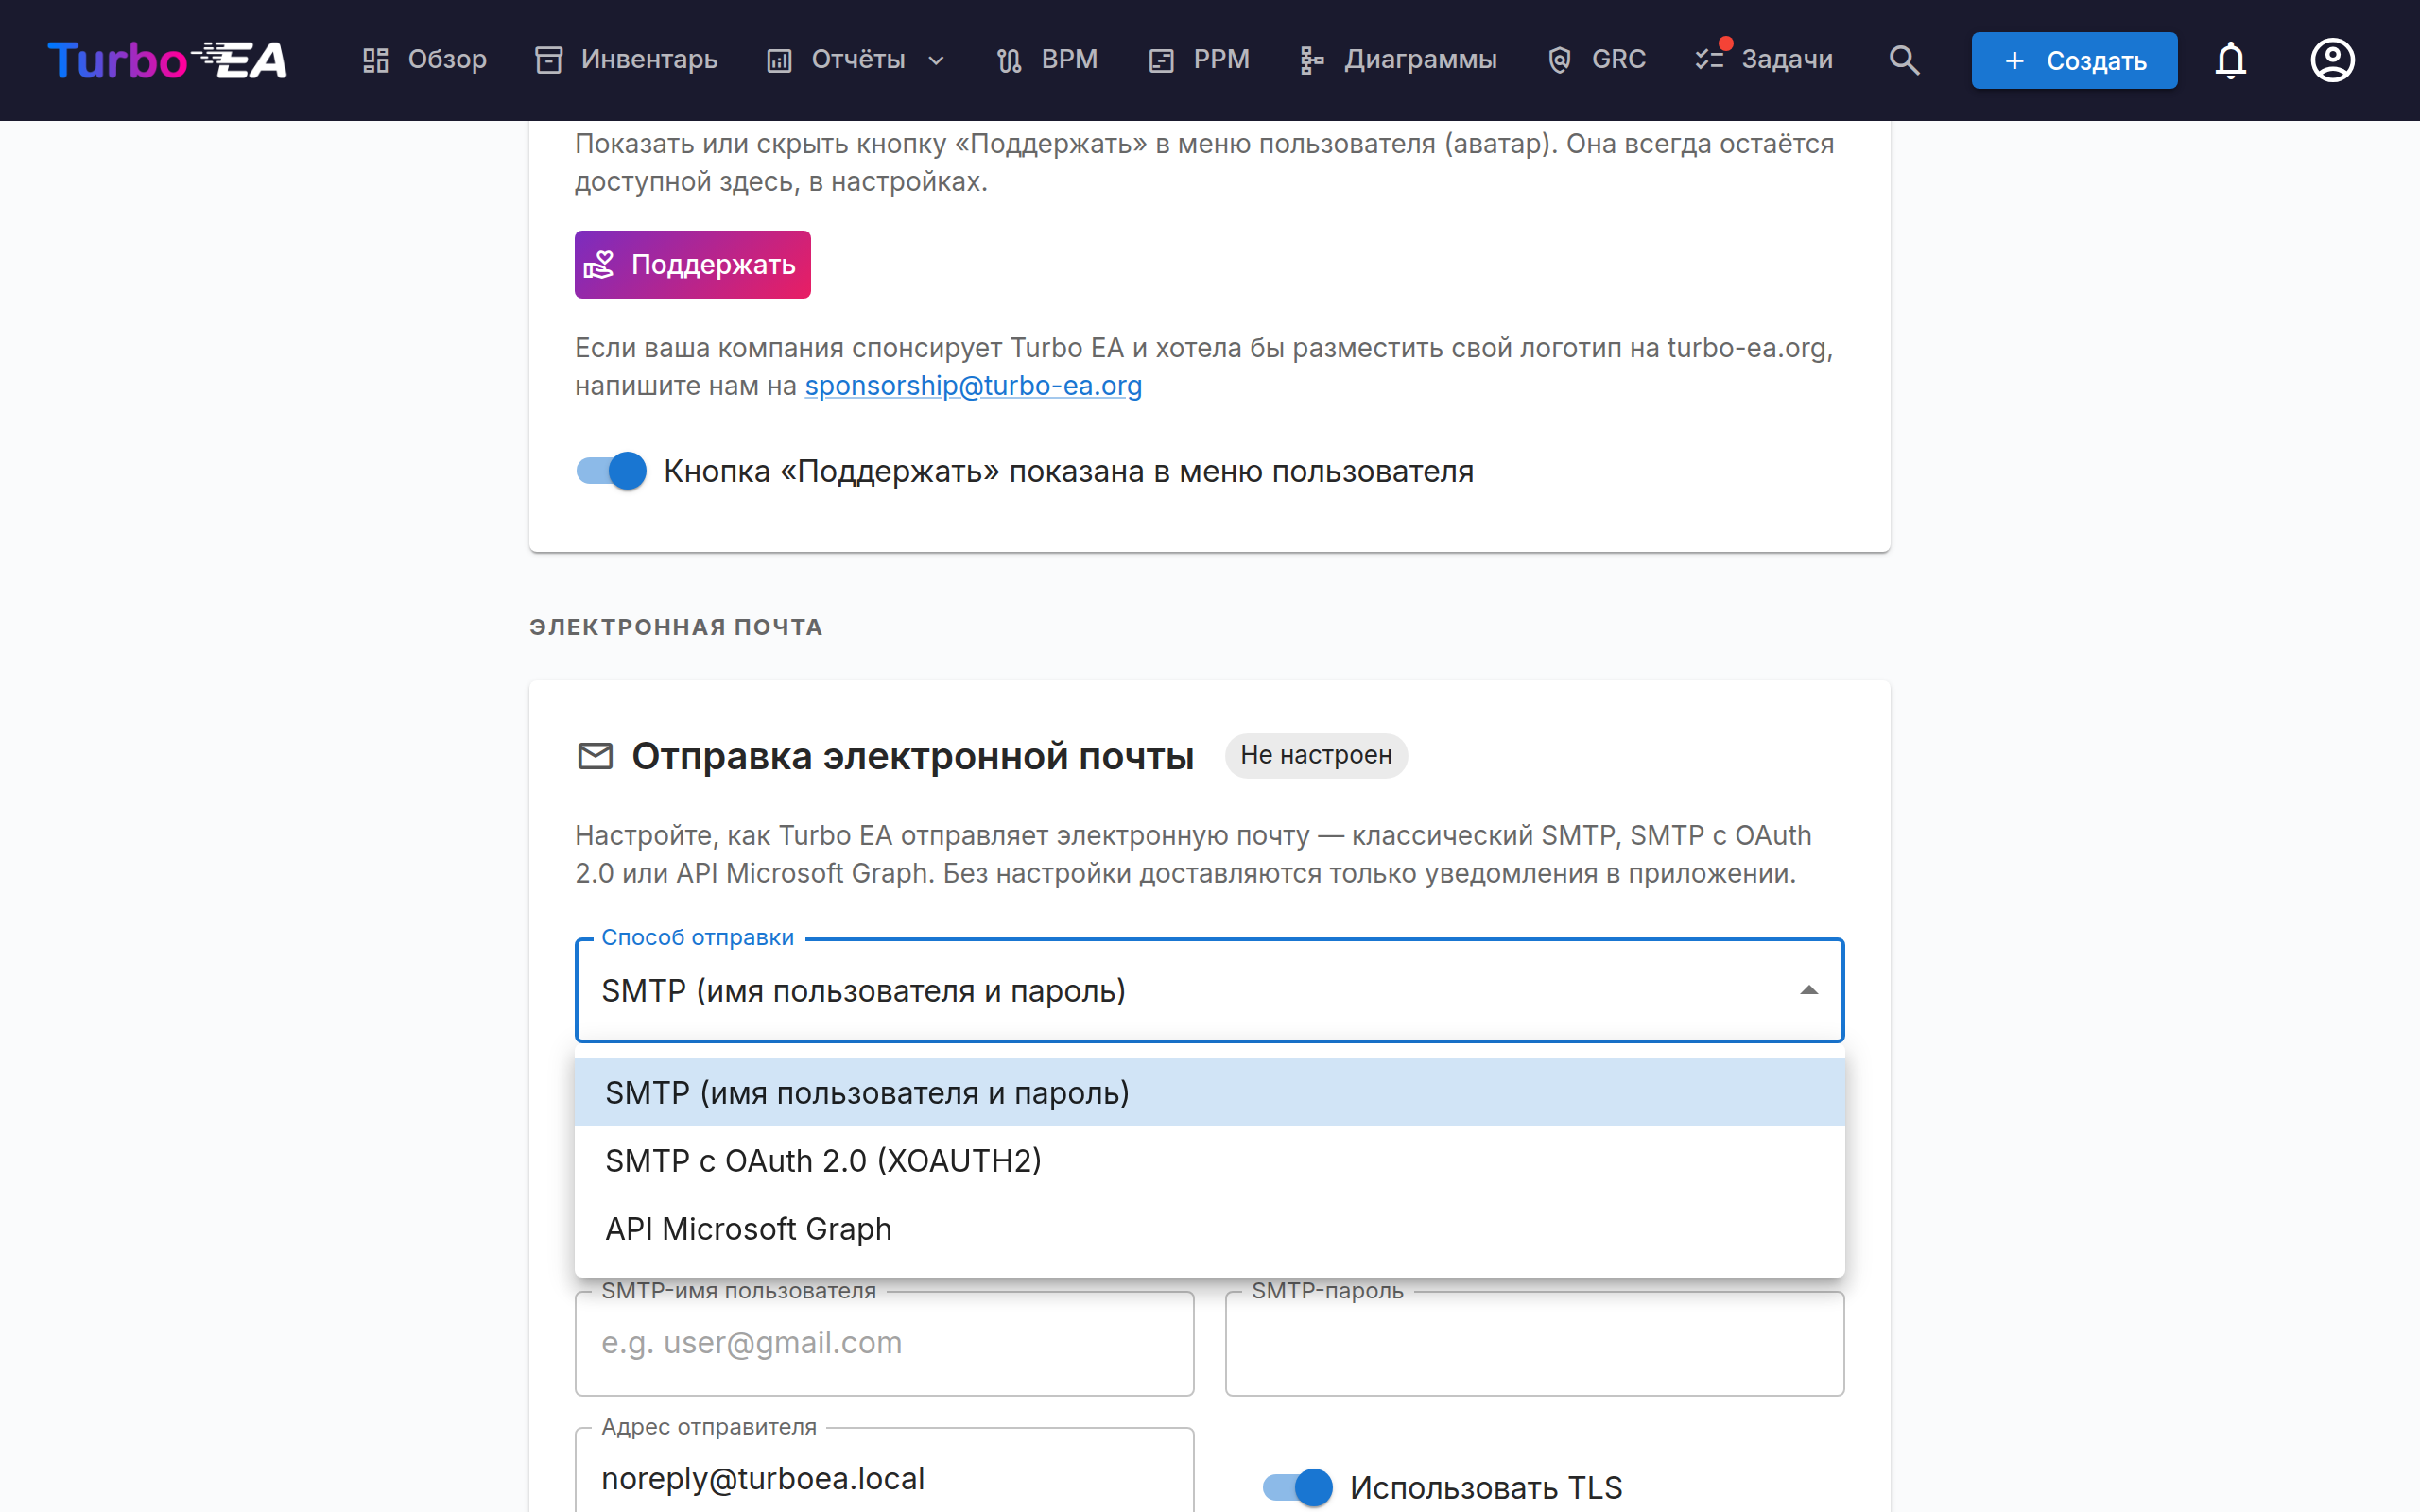Image resolution: width=2420 pixels, height=1512 pixels.
Task: Open Задачи from the navbar
Action: click(1765, 60)
